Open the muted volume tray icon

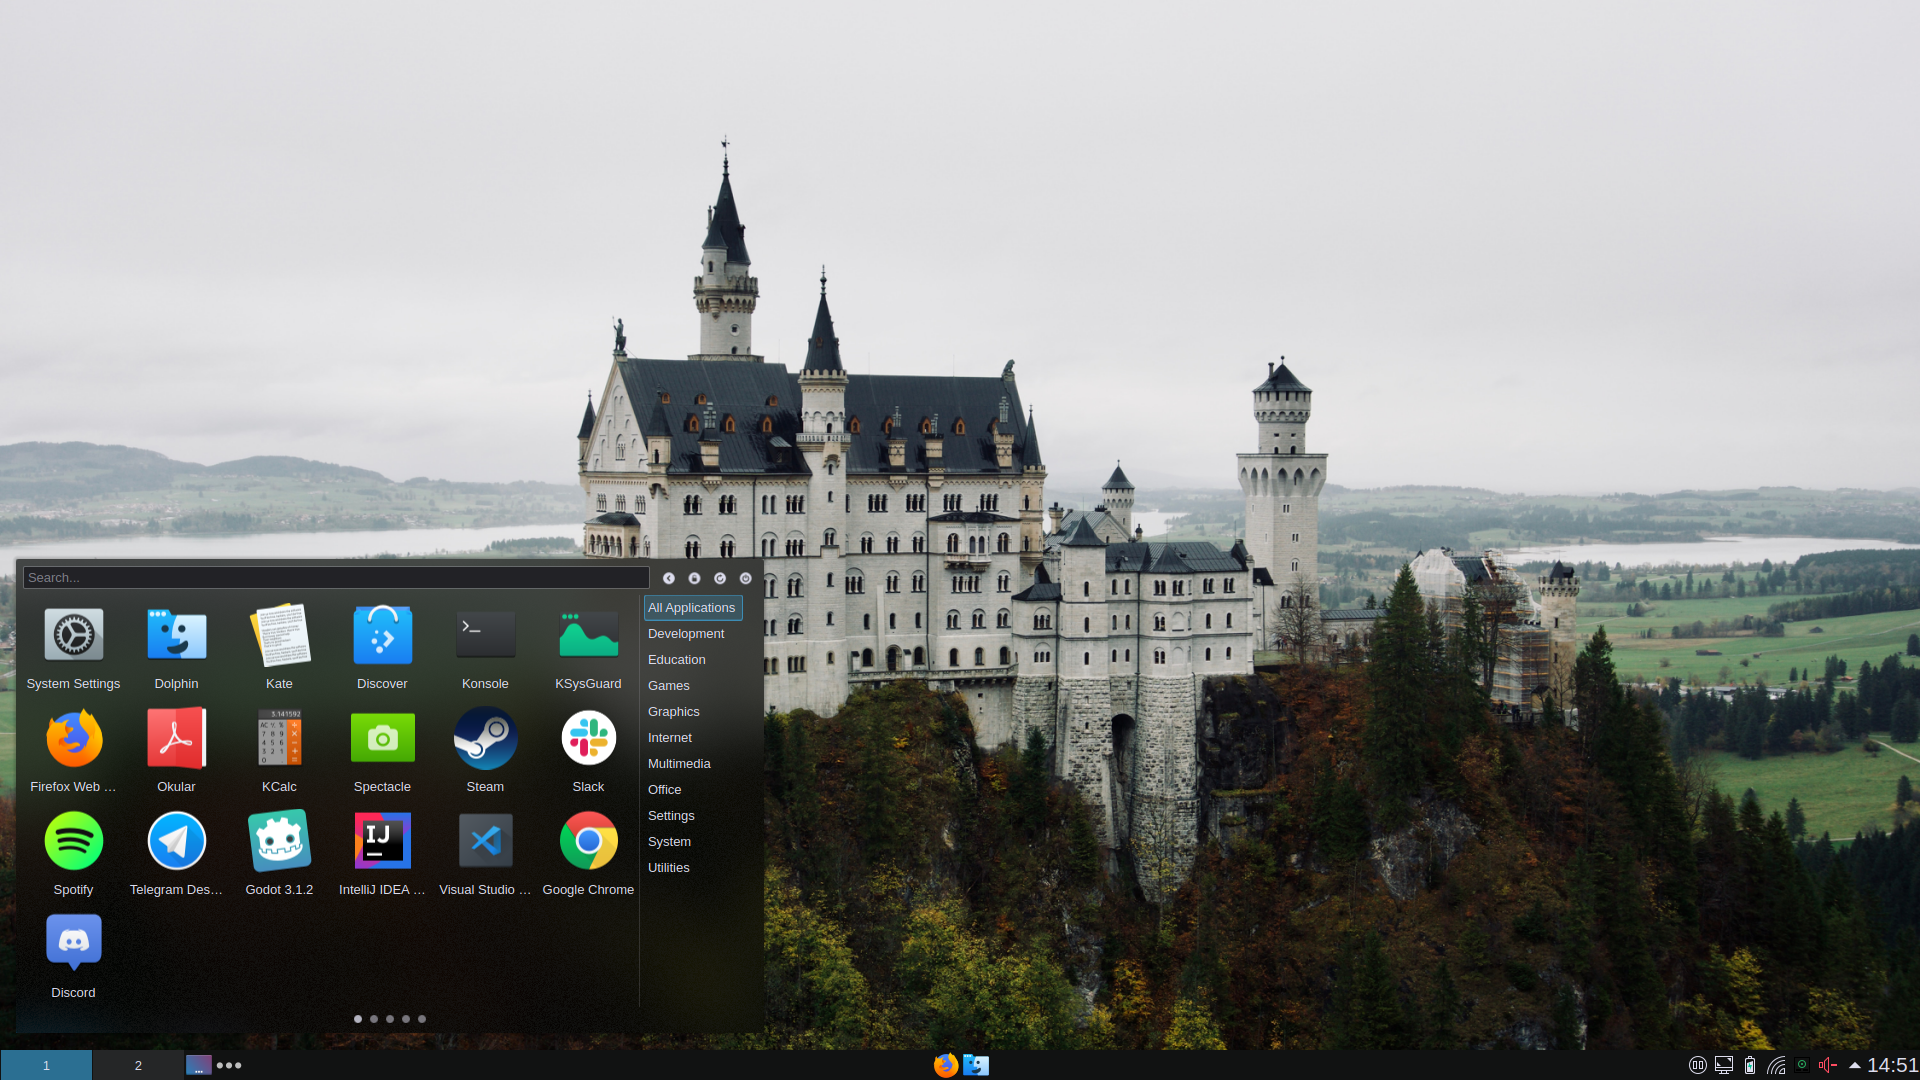[x=1828, y=1065]
